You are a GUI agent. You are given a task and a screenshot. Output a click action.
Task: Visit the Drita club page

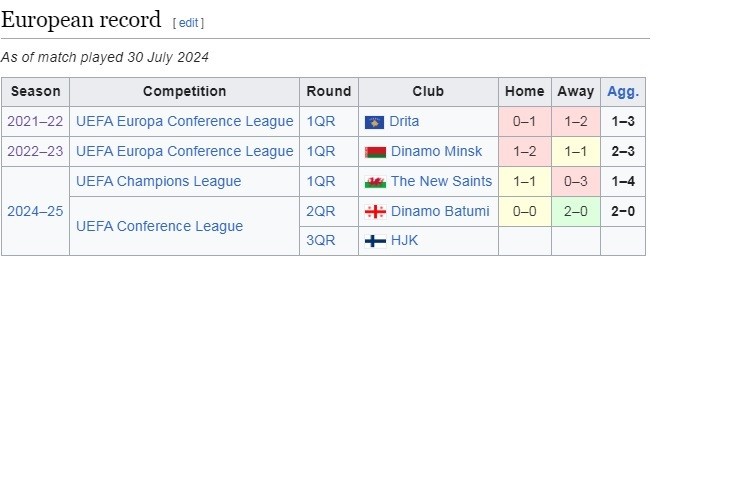[405, 121]
